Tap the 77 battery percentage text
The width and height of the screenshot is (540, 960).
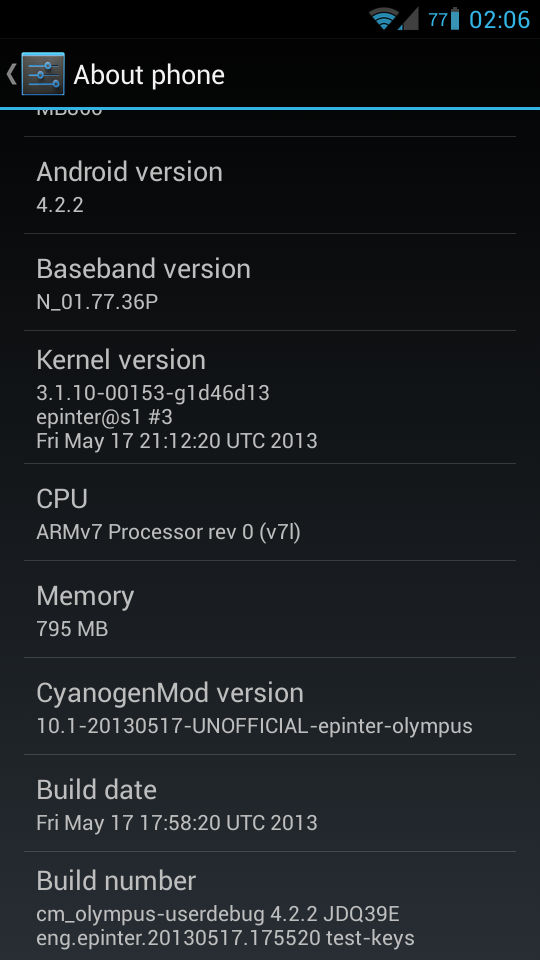pyautogui.click(x=438, y=20)
